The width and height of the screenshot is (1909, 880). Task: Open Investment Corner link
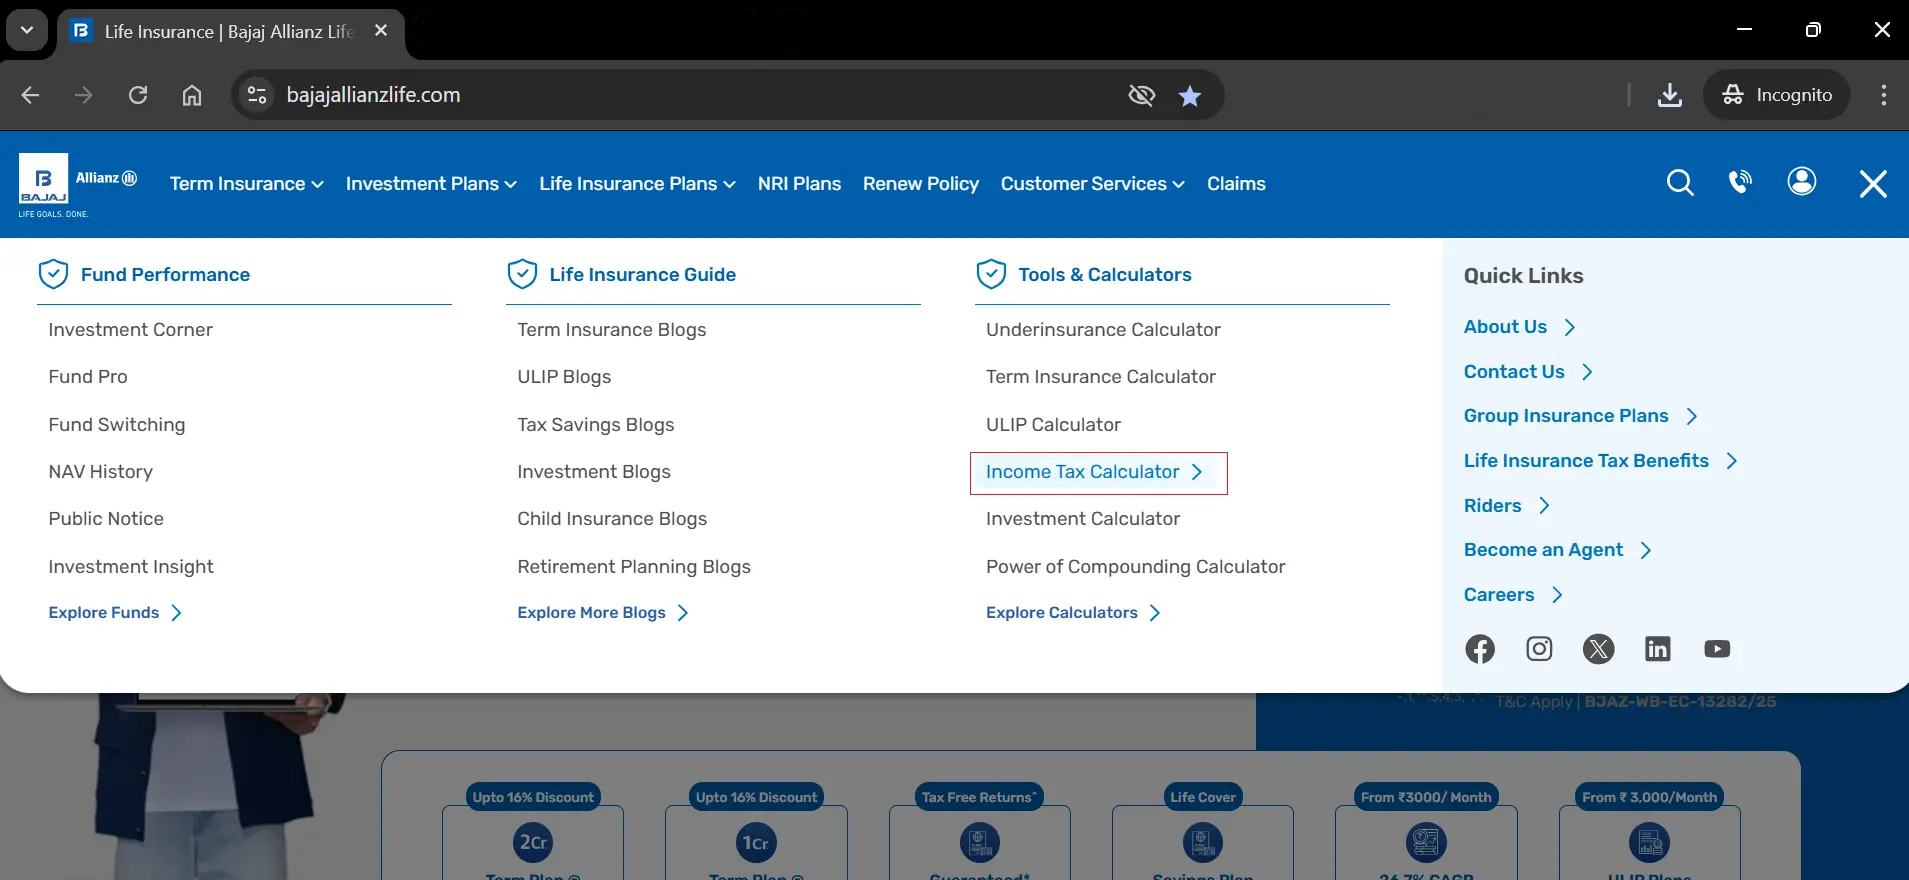130,330
